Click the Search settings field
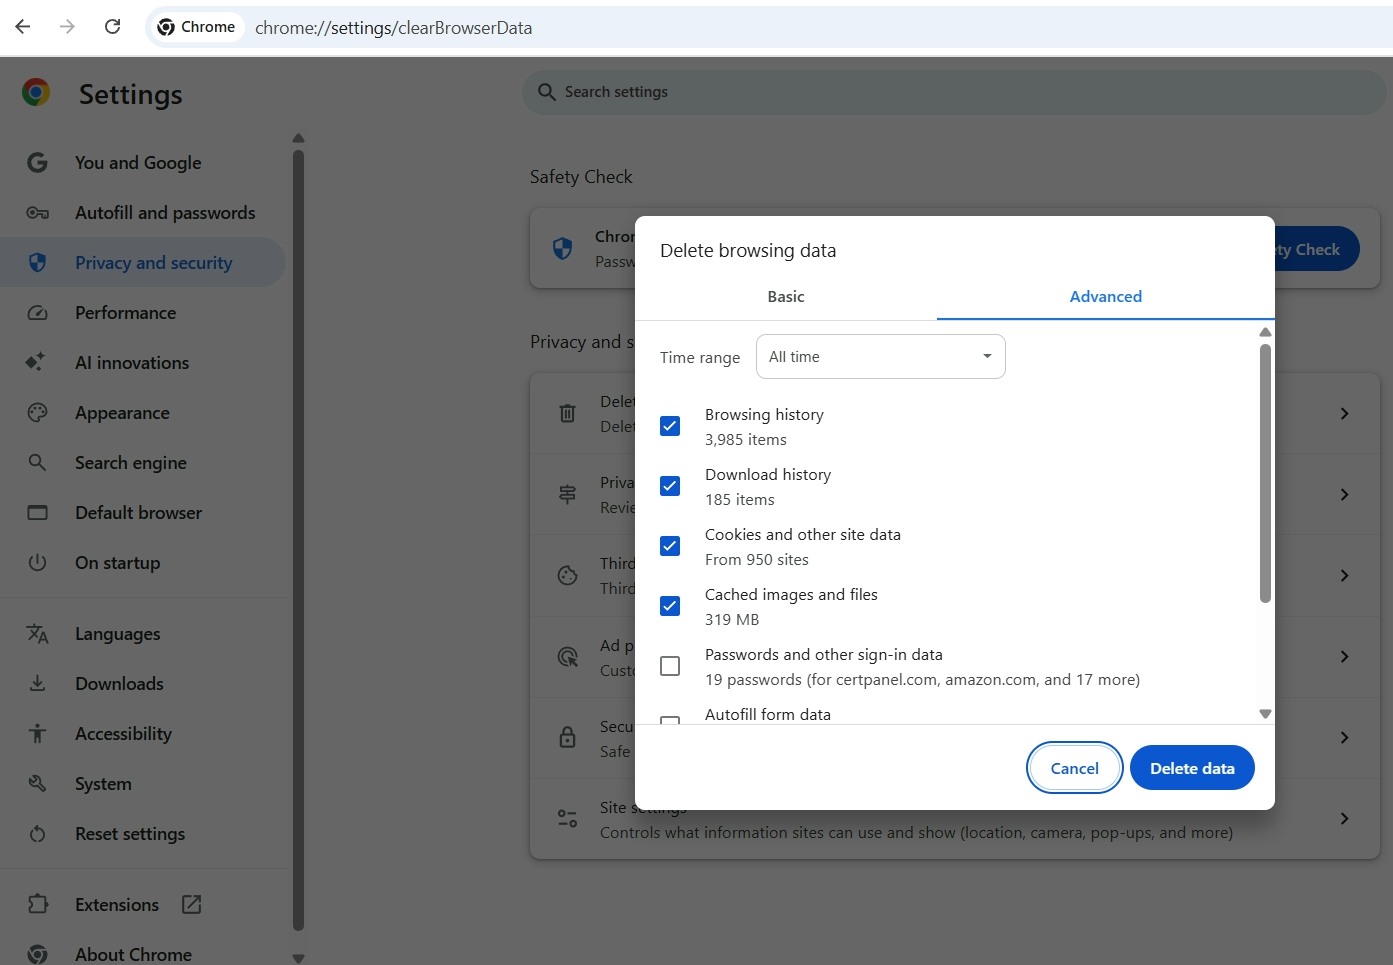 tap(950, 92)
